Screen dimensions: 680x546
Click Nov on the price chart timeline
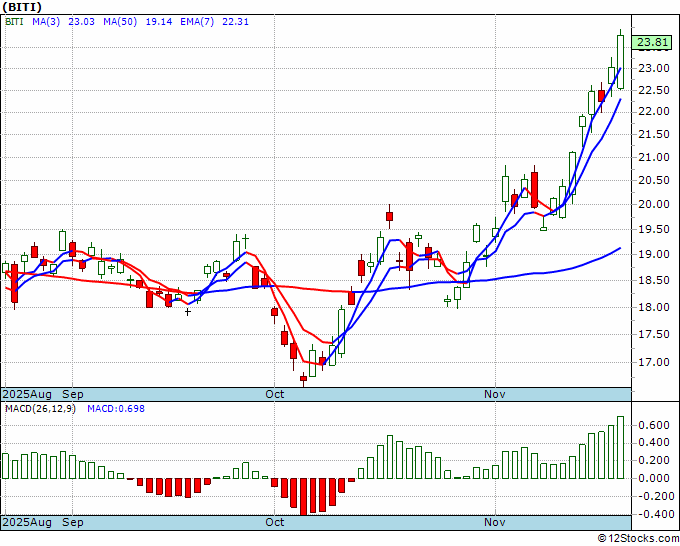click(495, 394)
